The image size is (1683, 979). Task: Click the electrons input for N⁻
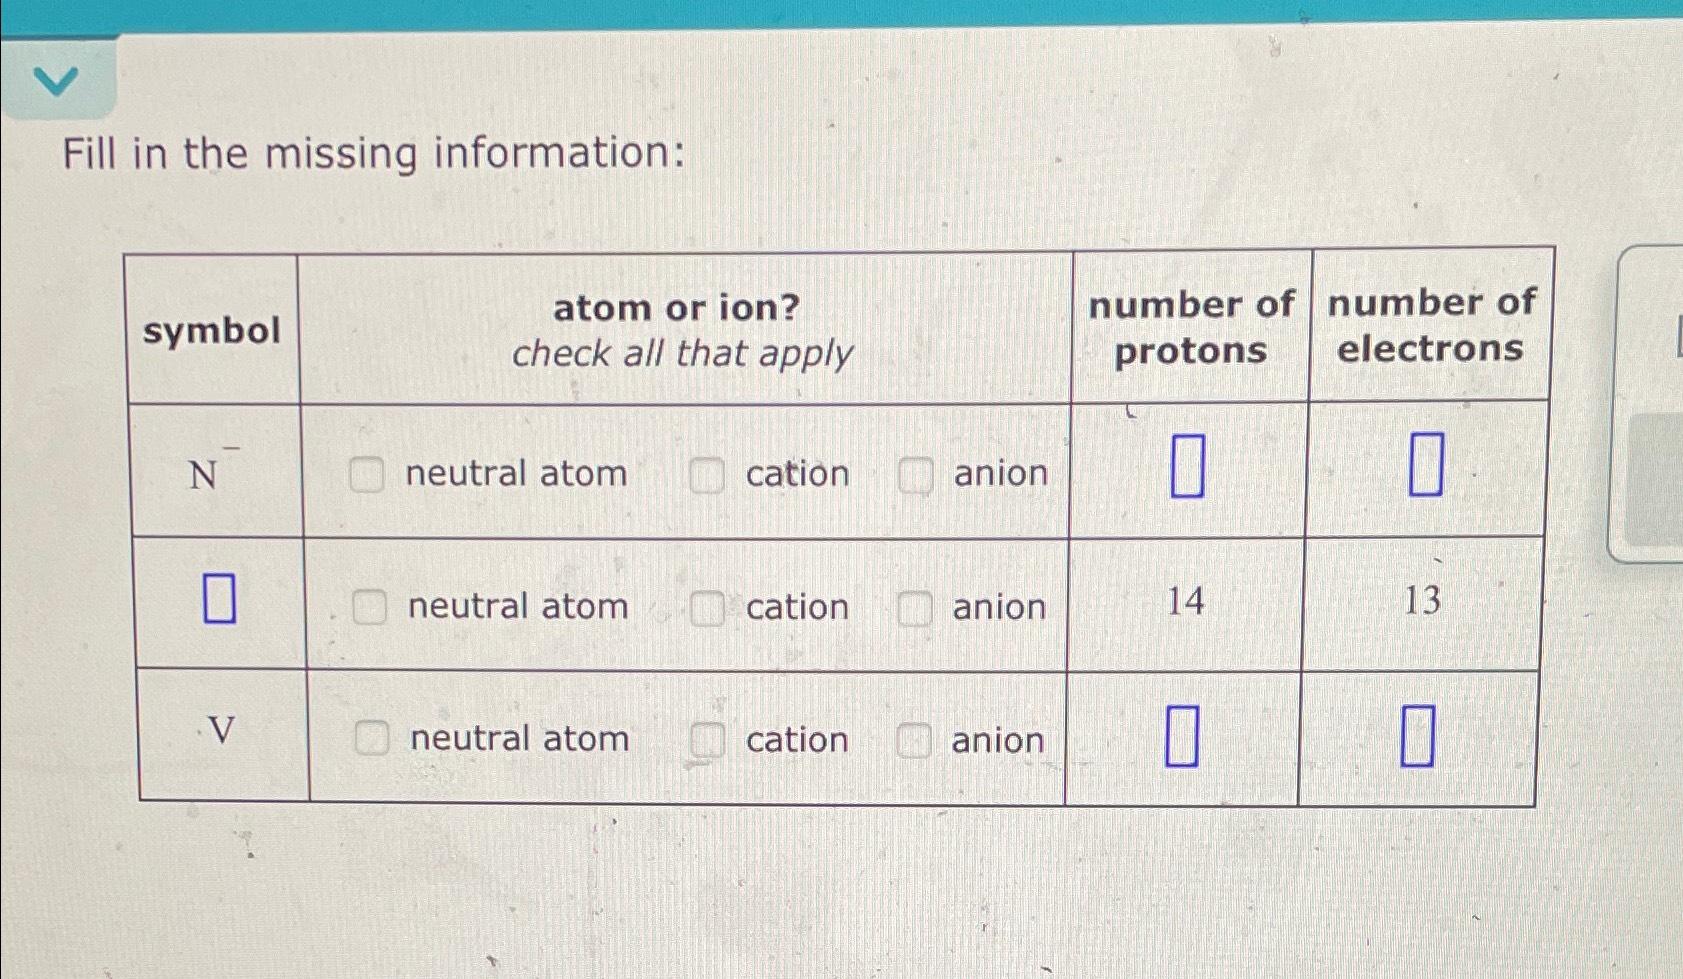click(1427, 467)
